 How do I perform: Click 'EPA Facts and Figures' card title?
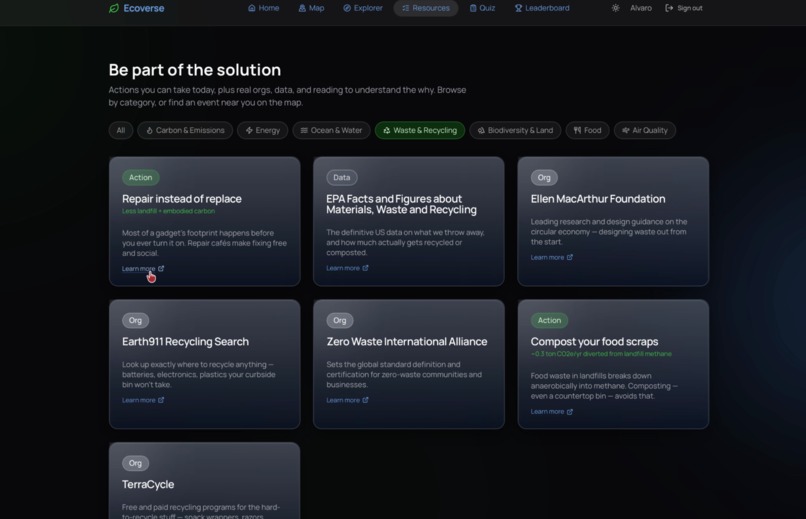[x=401, y=204]
